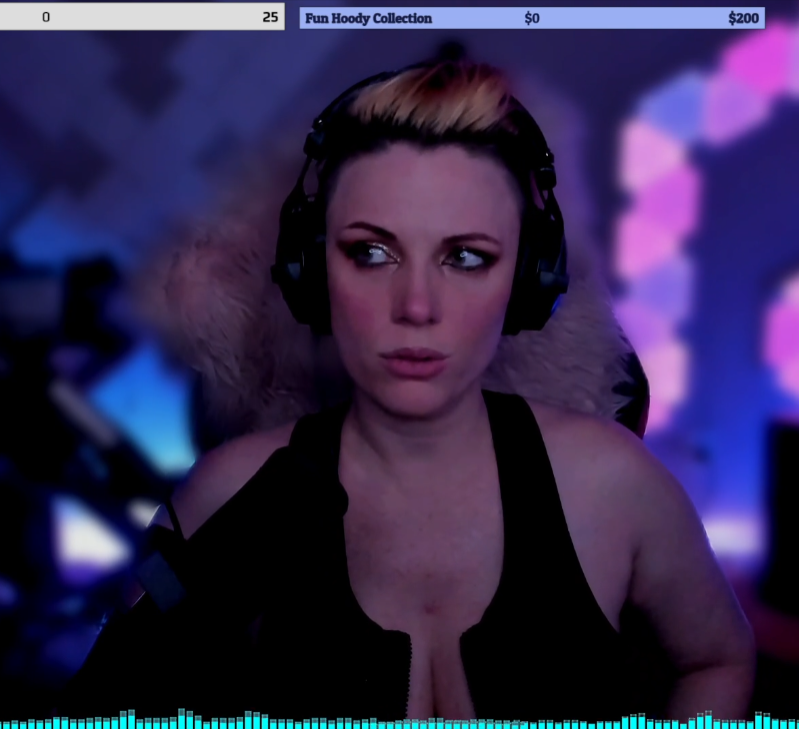Click the "Fun Hoody Collection" label
Viewport: 799px width, 729px height.
tap(368, 19)
